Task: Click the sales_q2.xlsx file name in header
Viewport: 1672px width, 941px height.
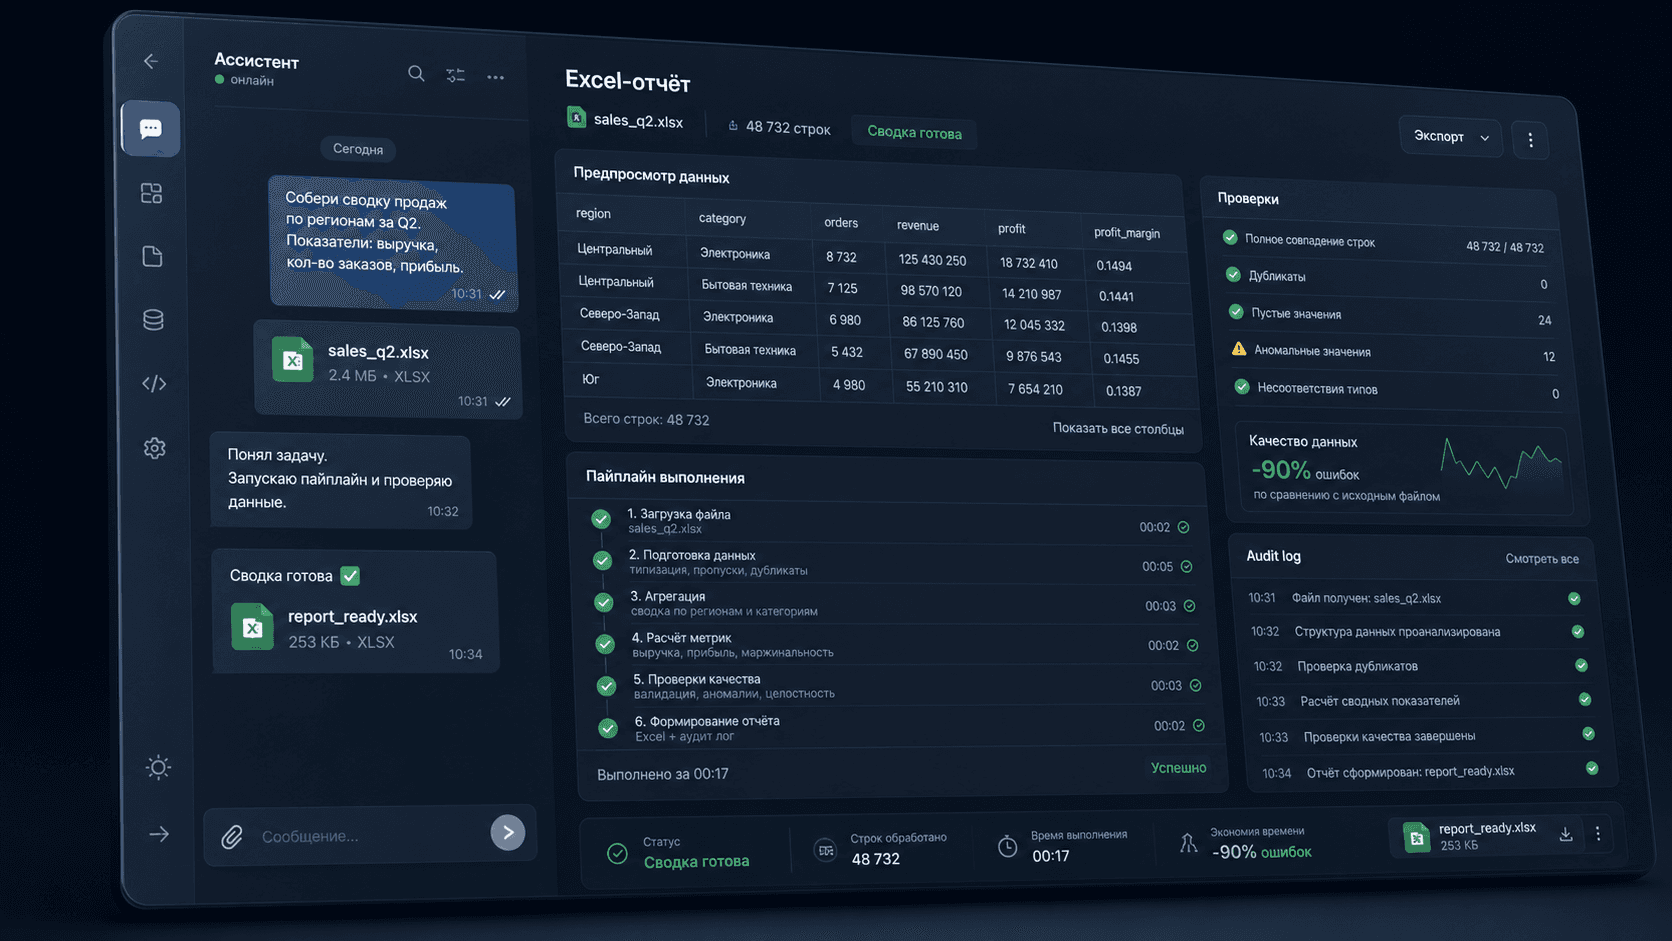Action: (x=638, y=121)
